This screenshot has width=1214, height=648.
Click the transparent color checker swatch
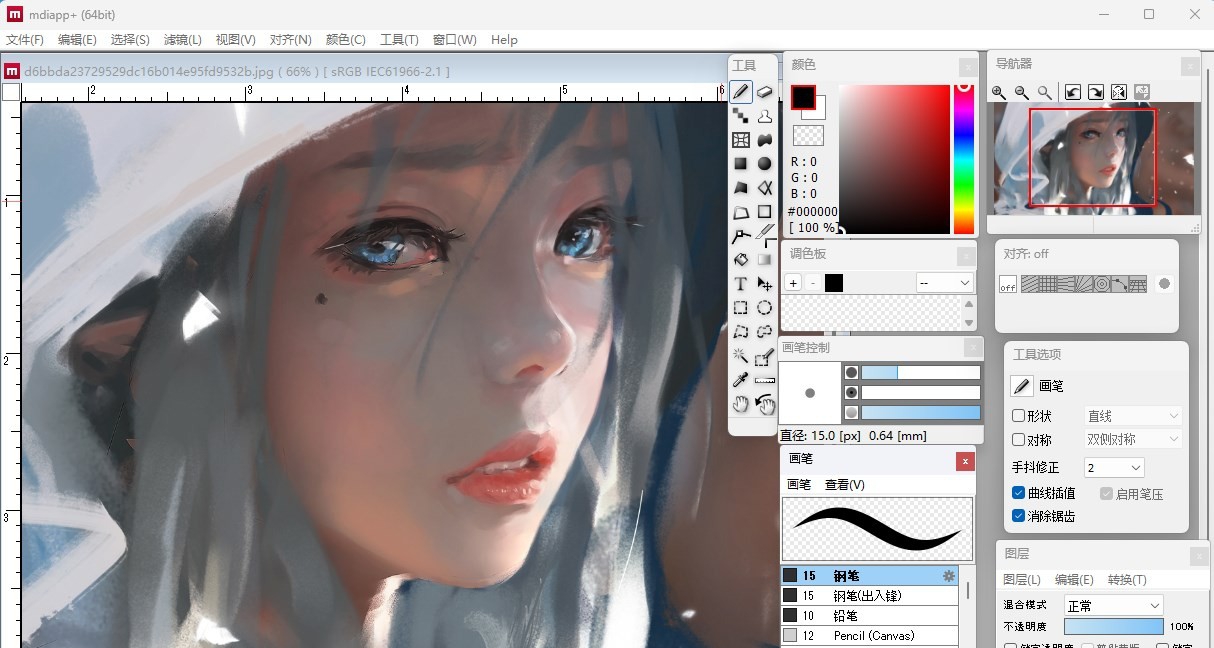(808, 135)
